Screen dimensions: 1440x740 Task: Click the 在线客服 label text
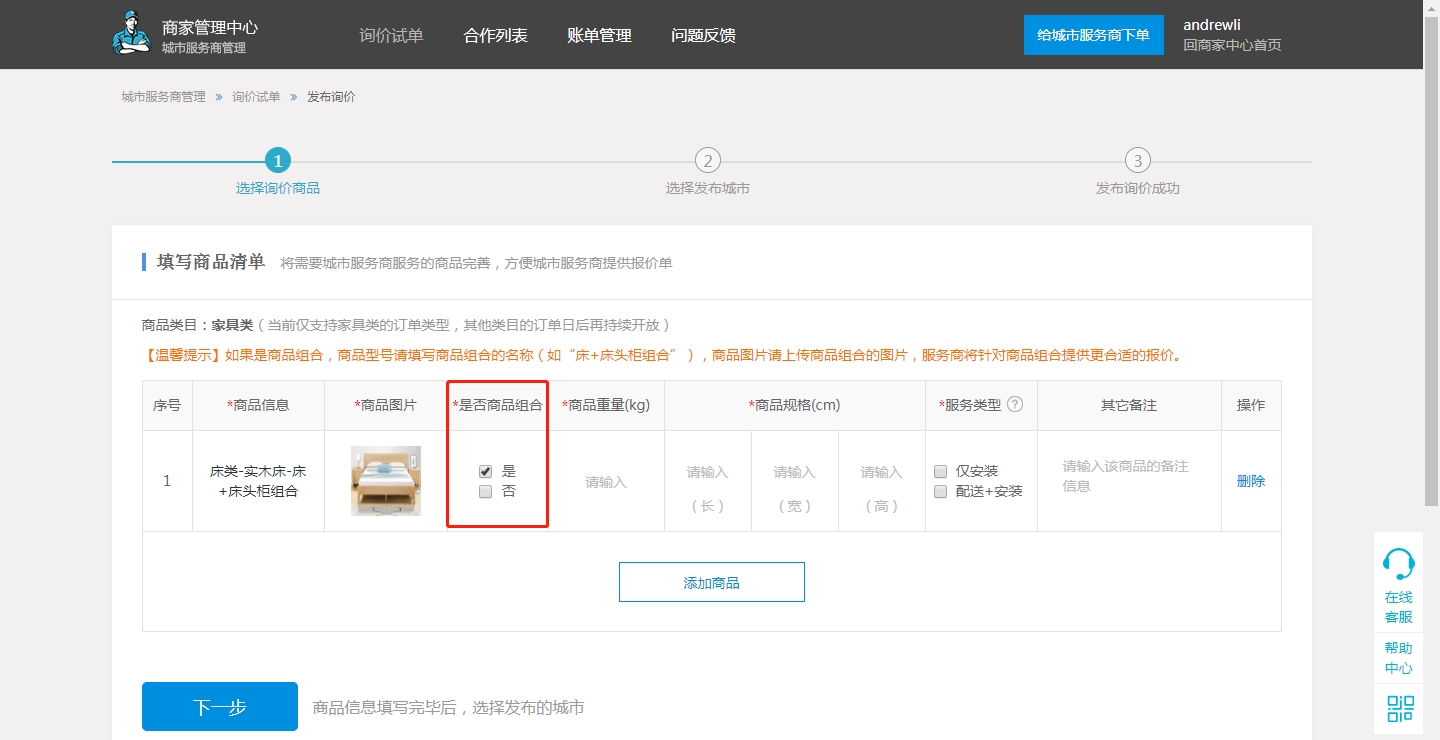(x=1399, y=607)
